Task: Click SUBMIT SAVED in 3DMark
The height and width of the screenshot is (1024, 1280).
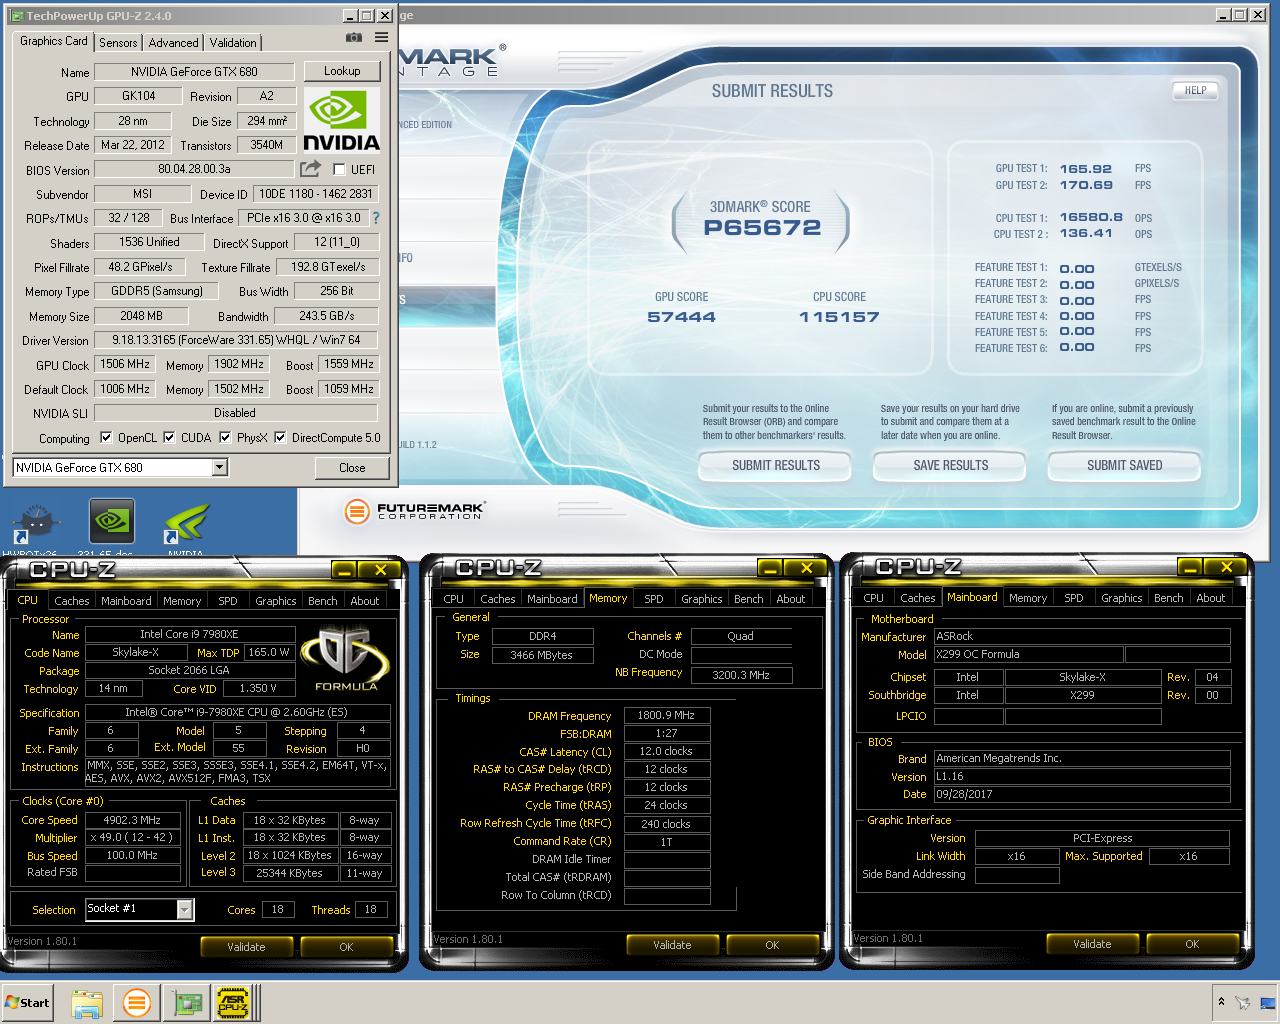Action: (x=1125, y=465)
